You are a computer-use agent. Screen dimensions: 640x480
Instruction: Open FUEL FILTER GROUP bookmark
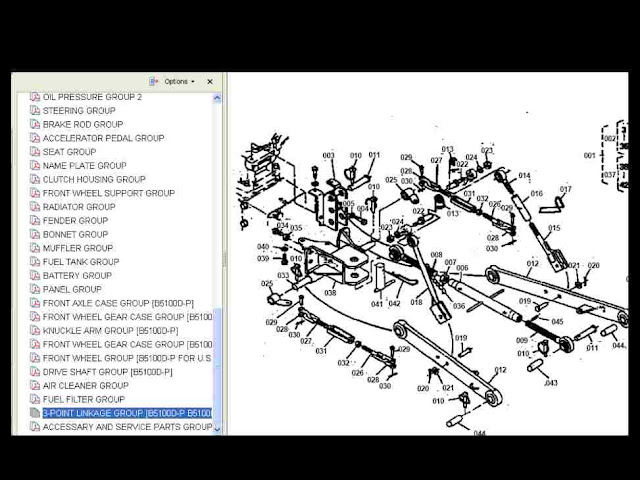point(84,400)
